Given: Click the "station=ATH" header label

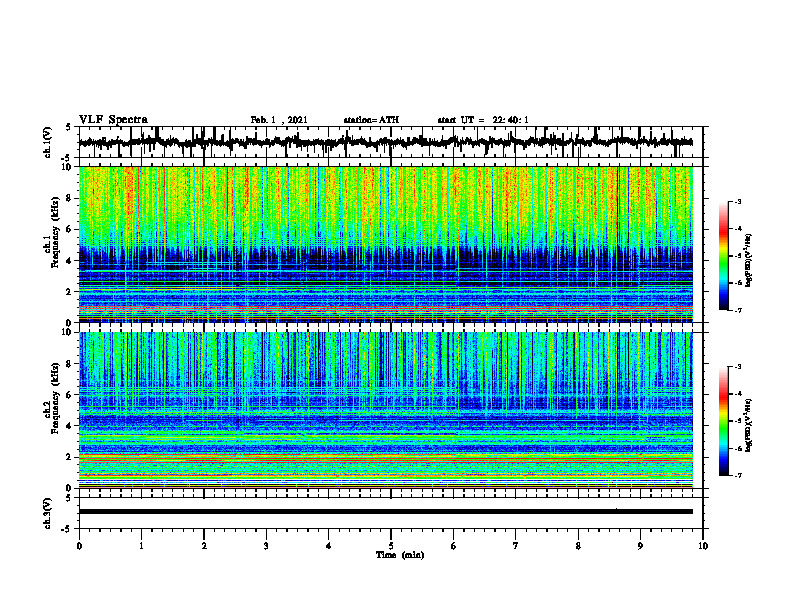Looking at the screenshot, I should pos(371,120).
